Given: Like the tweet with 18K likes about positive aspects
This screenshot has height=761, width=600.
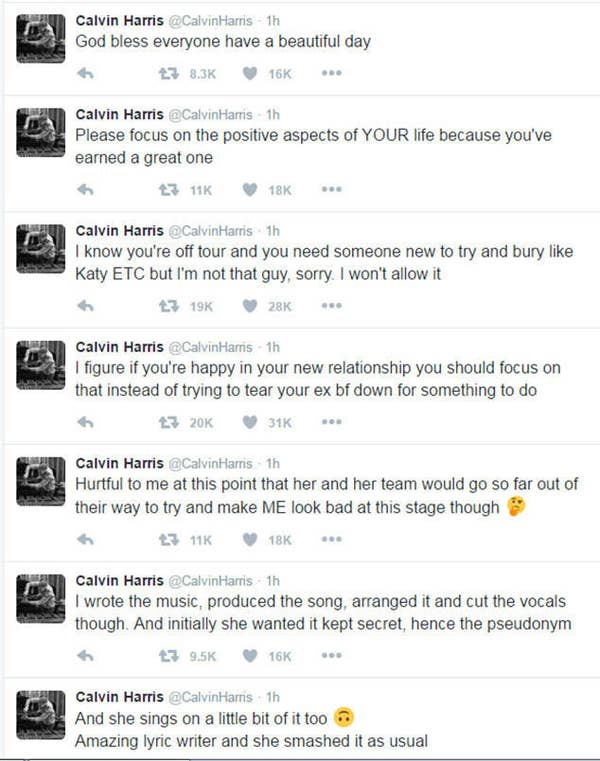Looking at the screenshot, I should coord(250,190).
